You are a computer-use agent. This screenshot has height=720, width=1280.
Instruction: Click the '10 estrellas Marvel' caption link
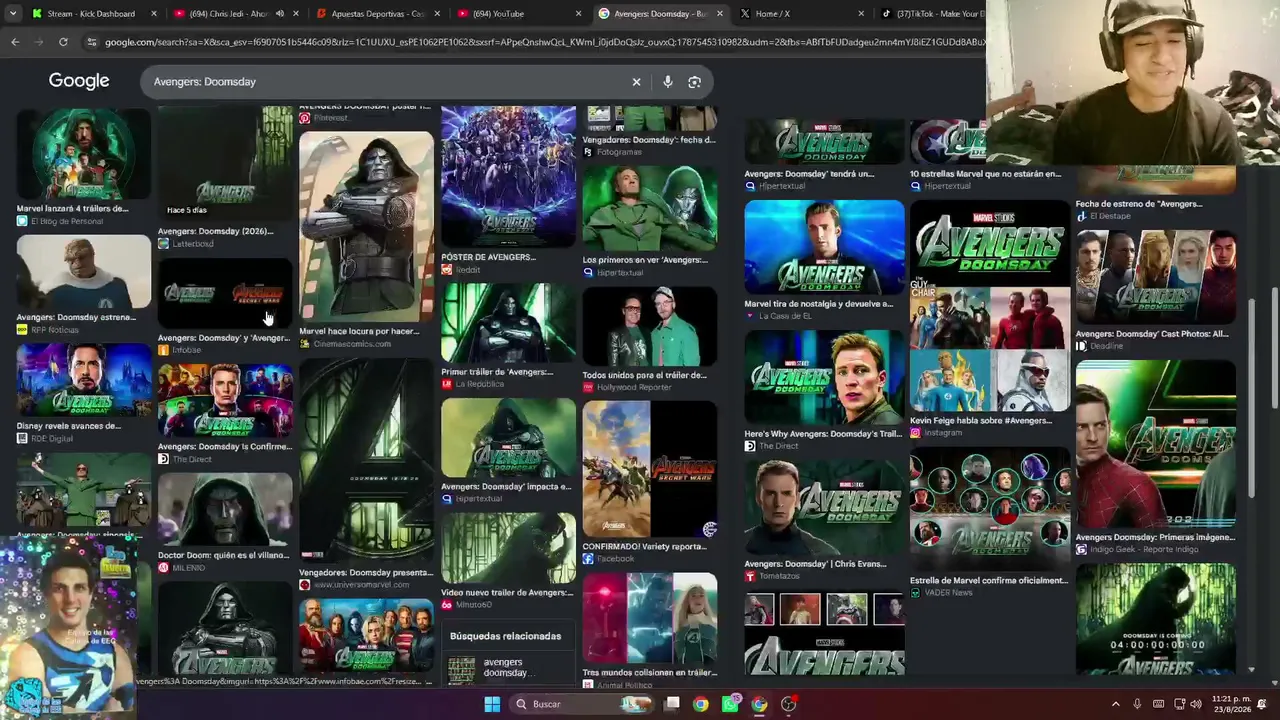click(x=985, y=174)
